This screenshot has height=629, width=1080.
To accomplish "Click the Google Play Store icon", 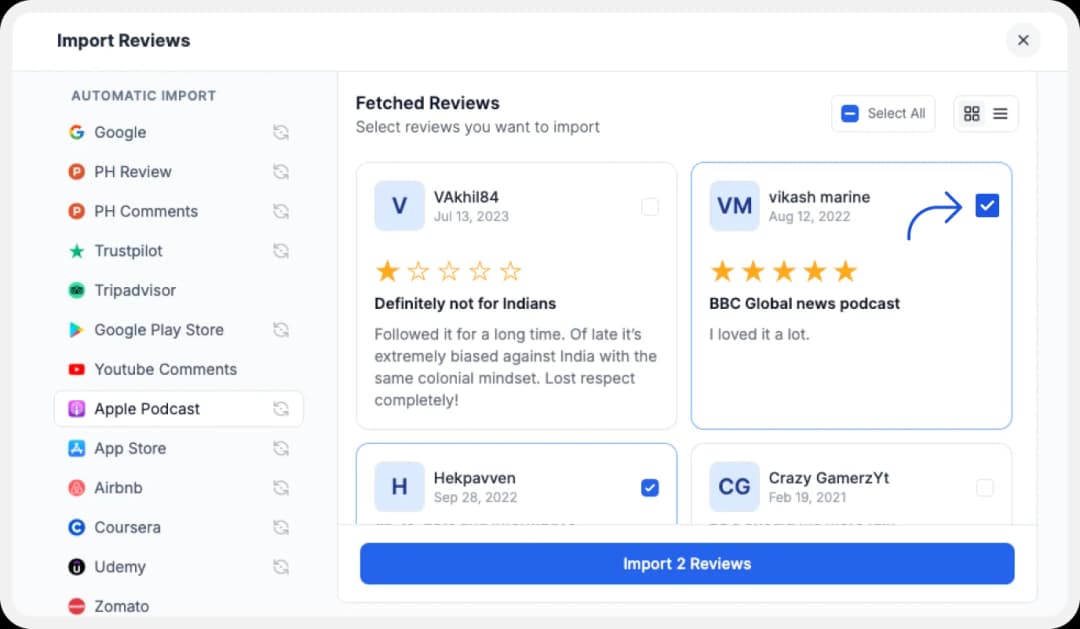I will [x=78, y=330].
